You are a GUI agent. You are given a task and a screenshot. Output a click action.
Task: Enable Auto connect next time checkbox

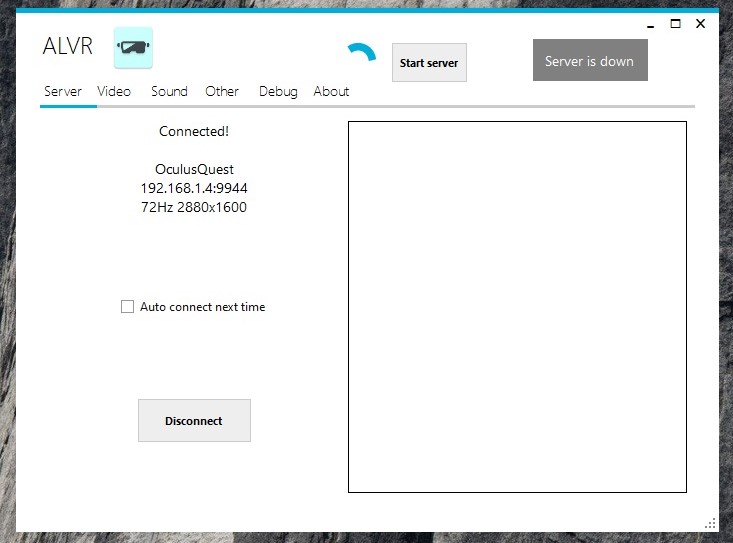point(127,307)
